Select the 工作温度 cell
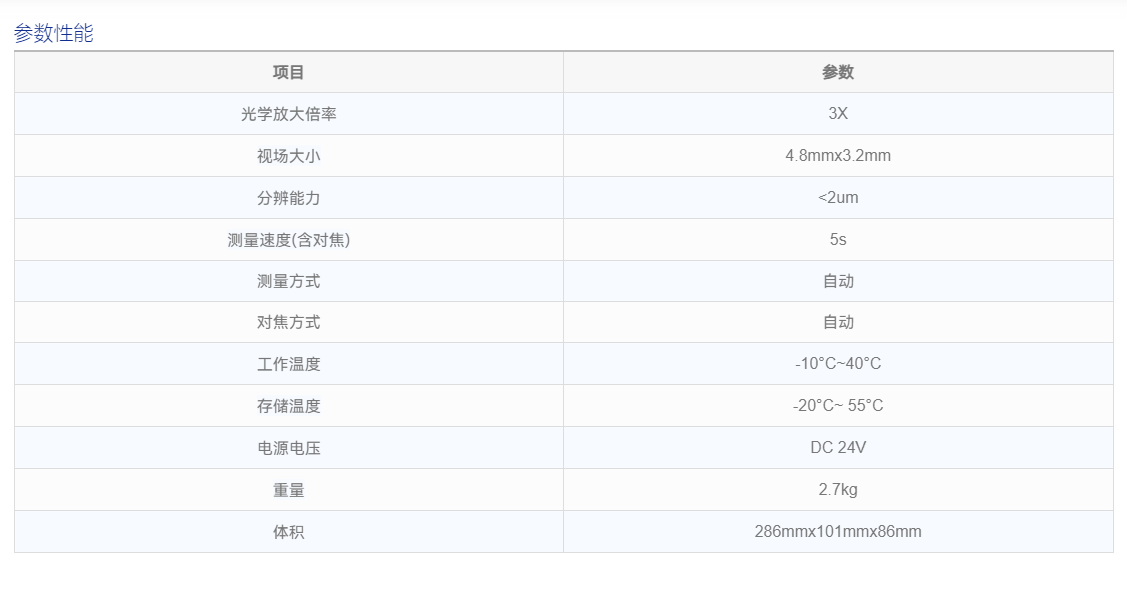The height and width of the screenshot is (610, 1127). [x=288, y=364]
